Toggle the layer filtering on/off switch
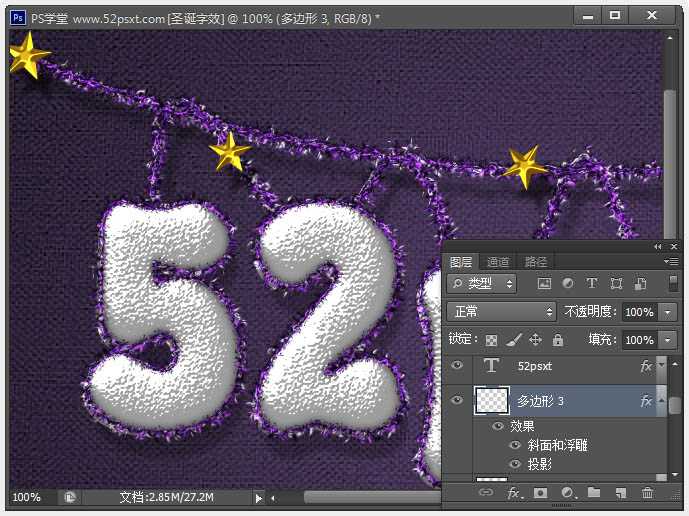Image resolution: width=689 pixels, height=516 pixels. (673, 283)
